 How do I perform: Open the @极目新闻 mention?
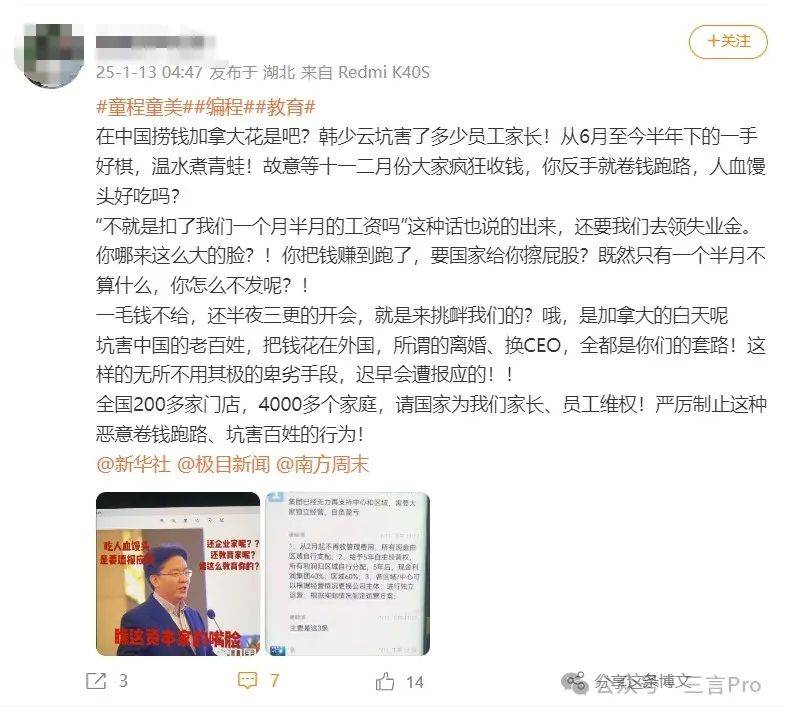coord(224,464)
